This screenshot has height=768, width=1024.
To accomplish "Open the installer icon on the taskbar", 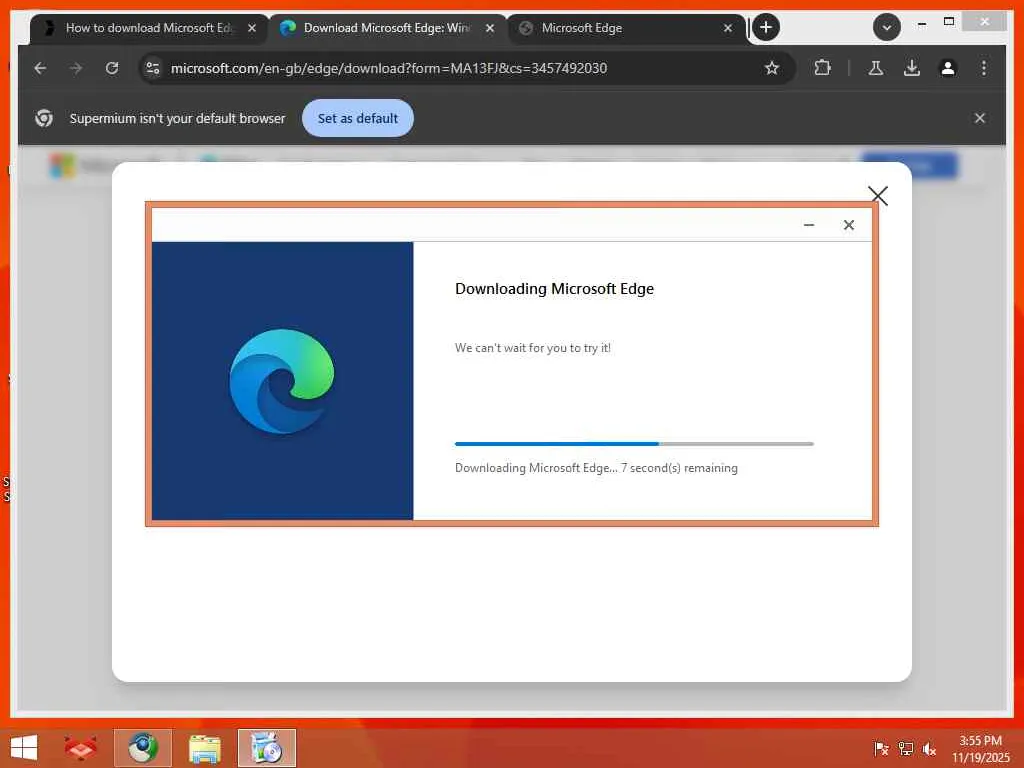I will (x=266, y=748).
